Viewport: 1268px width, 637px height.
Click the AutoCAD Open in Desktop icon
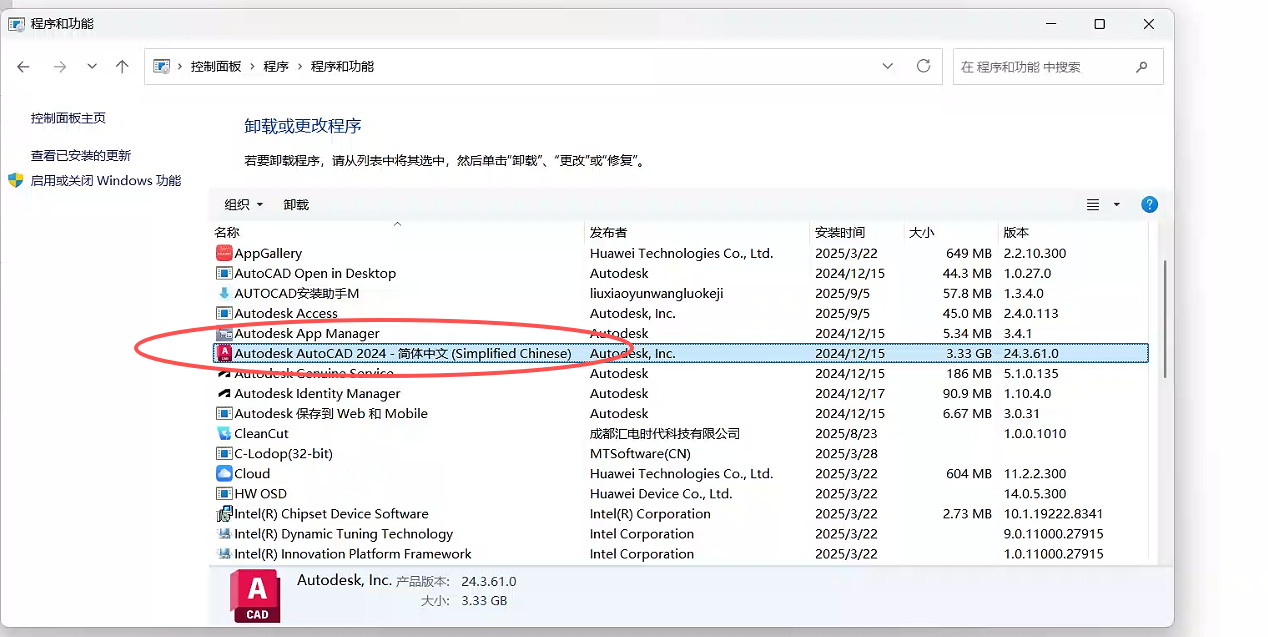[x=224, y=273]
